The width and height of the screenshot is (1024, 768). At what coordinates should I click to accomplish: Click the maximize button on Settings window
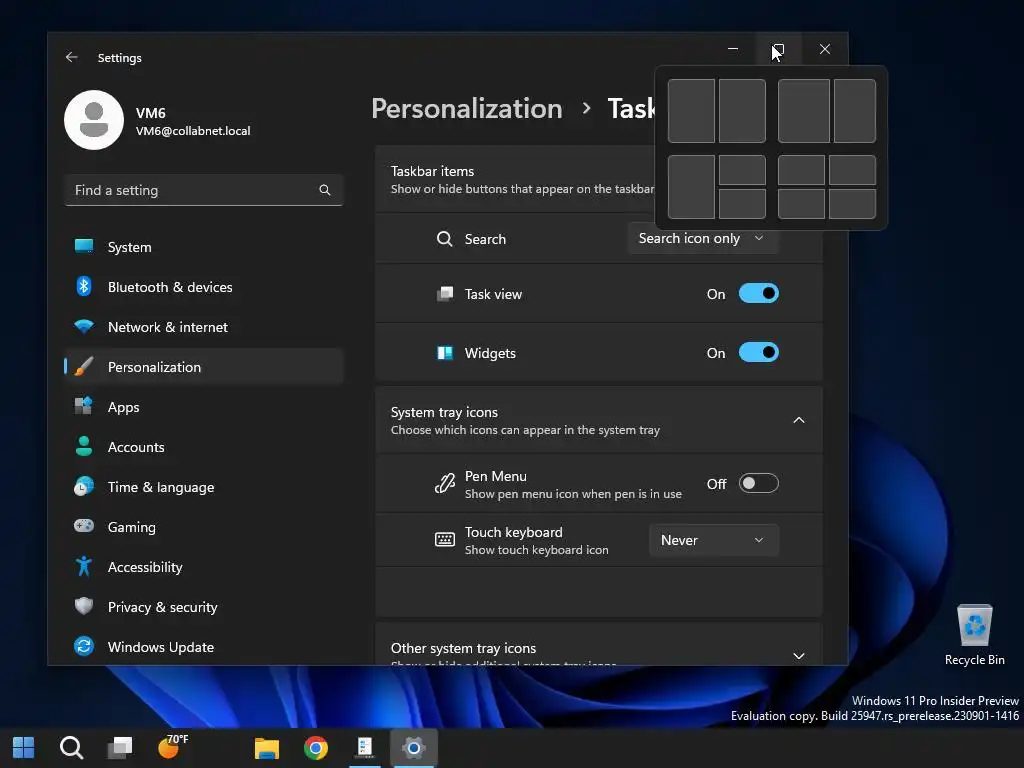(778, 49)
